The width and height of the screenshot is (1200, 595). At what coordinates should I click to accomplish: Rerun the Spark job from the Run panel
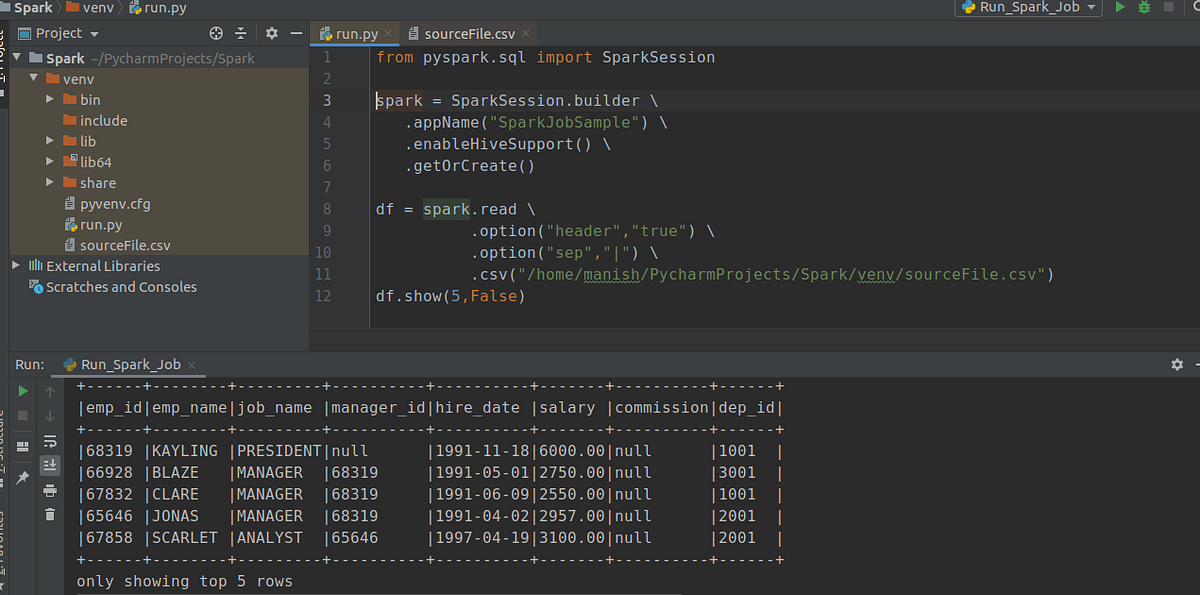click(x=22, y=390)
